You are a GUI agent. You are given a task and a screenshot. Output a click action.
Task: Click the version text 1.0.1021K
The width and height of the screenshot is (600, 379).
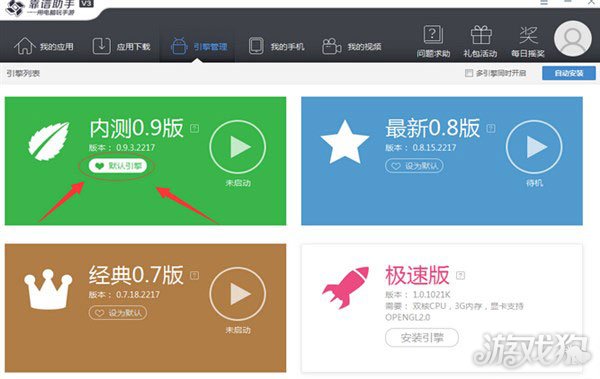coord(431,294)
